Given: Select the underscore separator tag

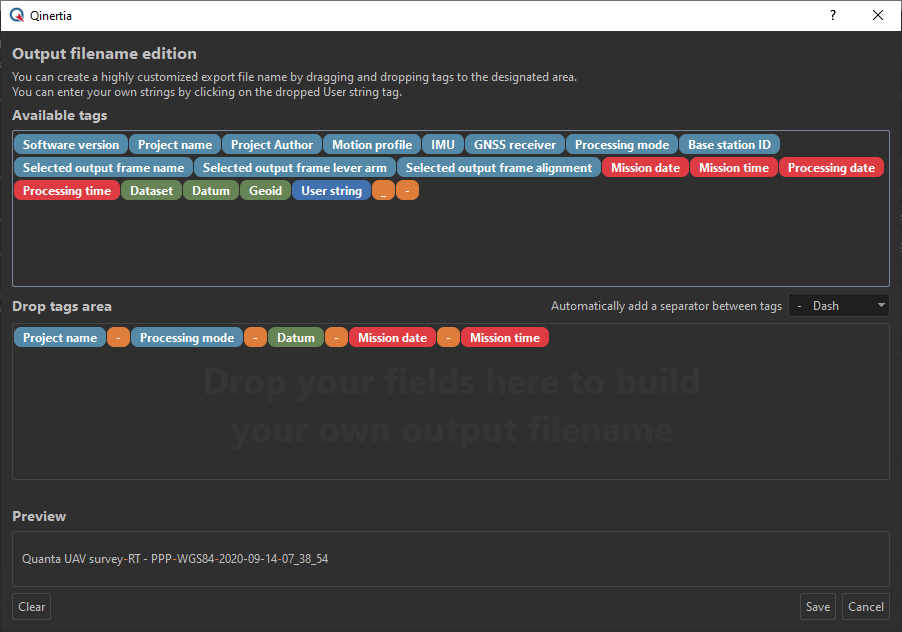Looking at the screenshot, I should click(x=383, y=191).
